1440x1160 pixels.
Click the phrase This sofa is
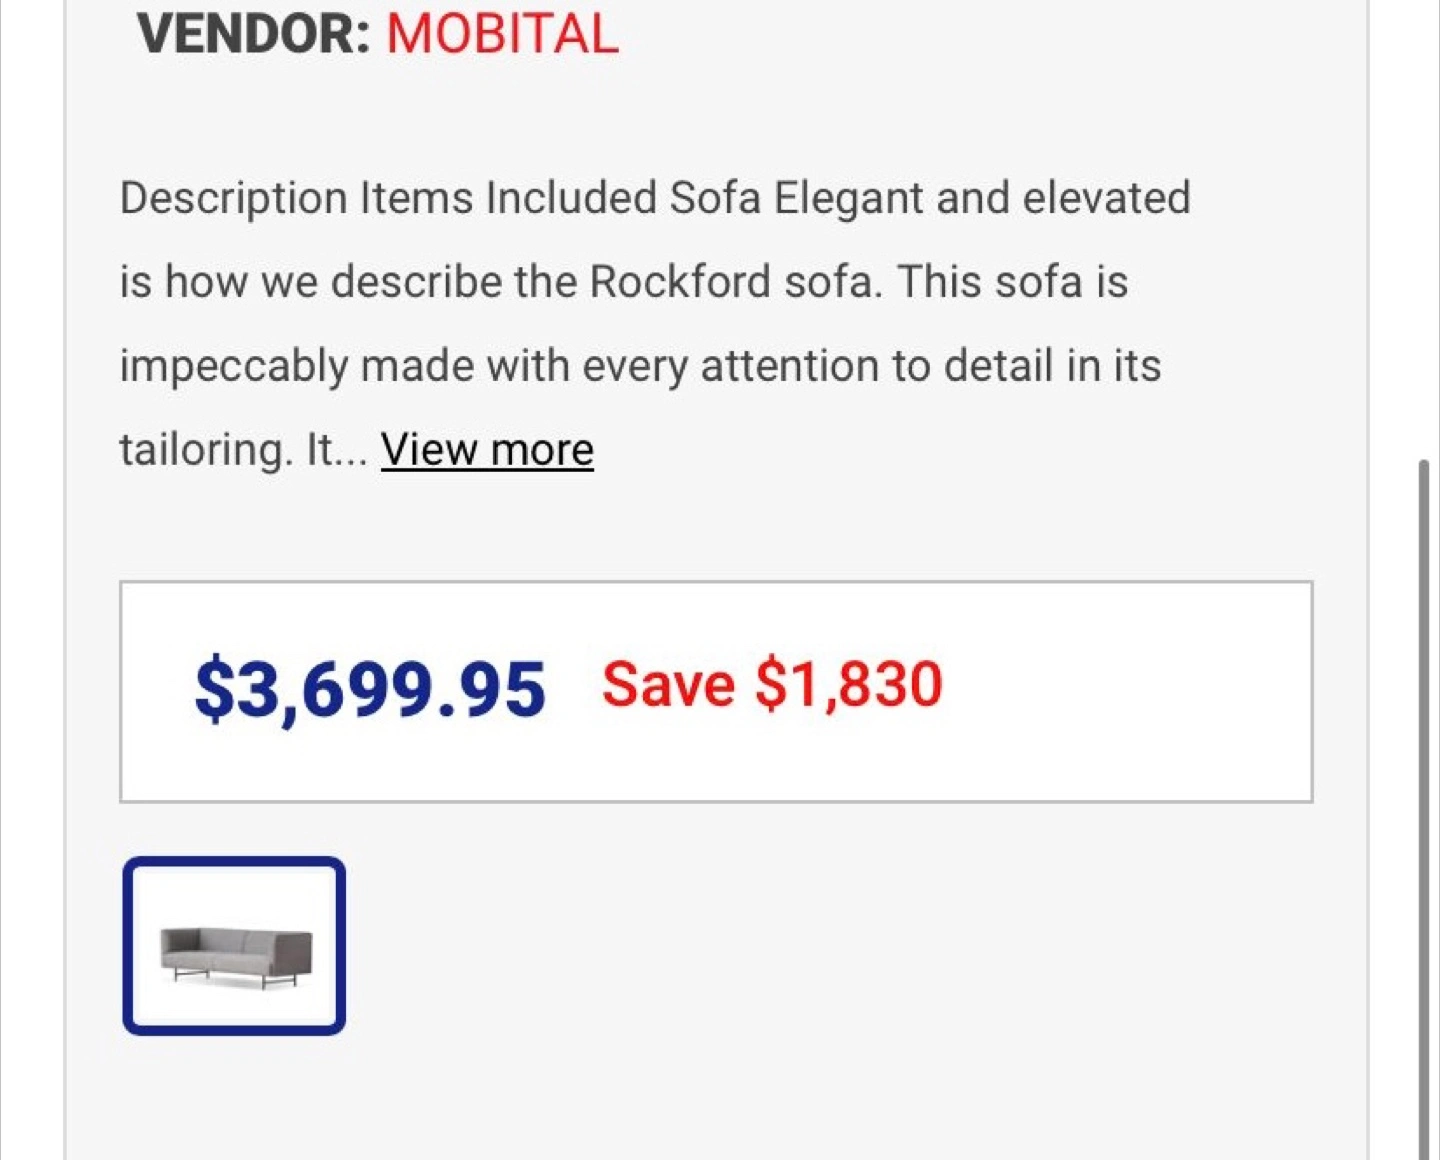pyautogui.click(x=1012, y=282)
